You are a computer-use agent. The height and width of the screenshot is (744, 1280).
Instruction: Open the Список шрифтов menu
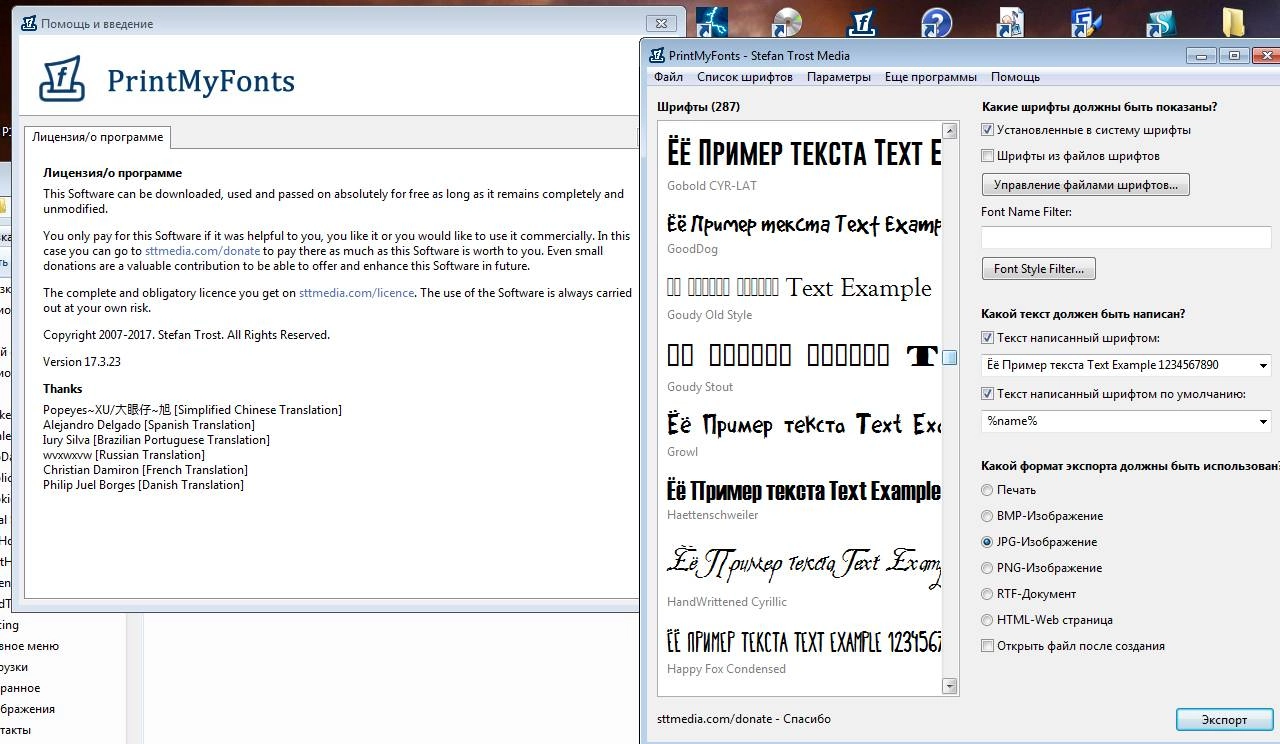745,77
